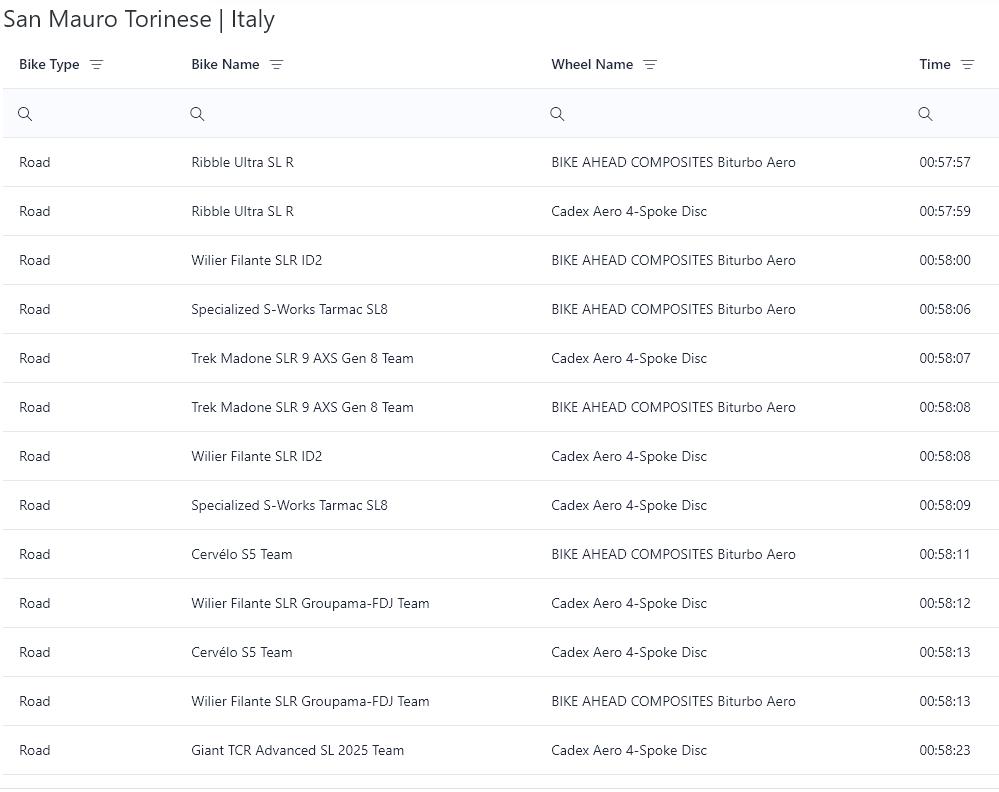Open the Time column filter icon
Viewport: 999px width, 792px height.
967,65
